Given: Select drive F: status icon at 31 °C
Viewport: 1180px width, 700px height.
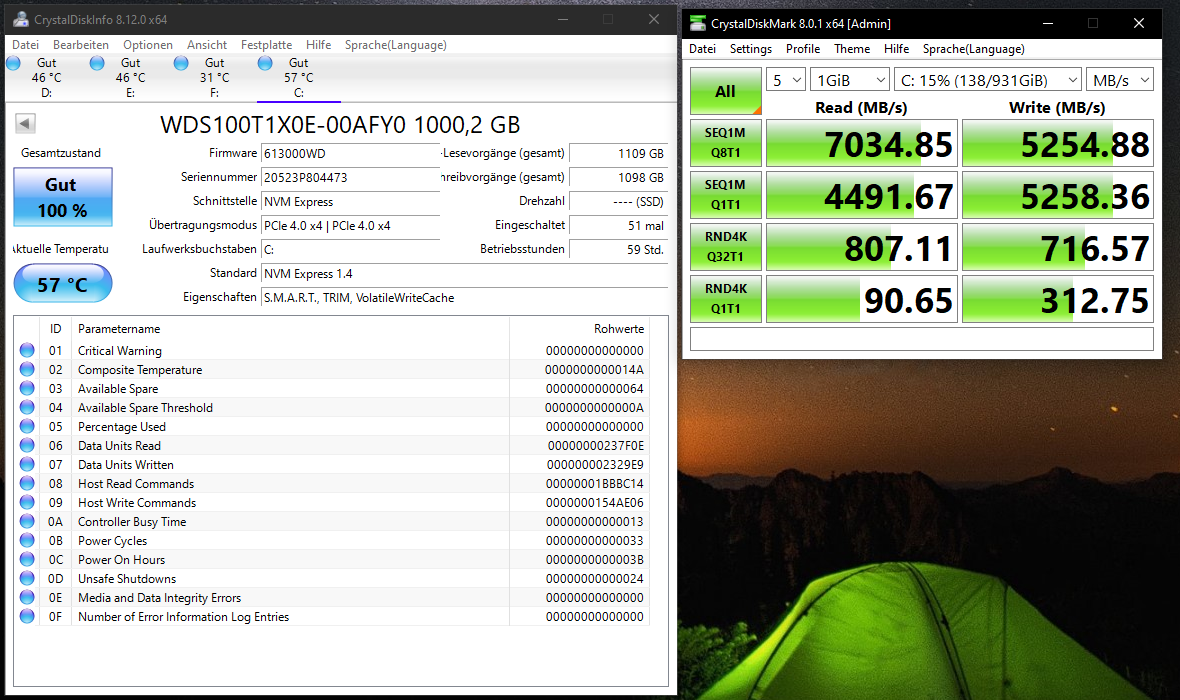Looking at the screenshot, I should coord(181,63).
